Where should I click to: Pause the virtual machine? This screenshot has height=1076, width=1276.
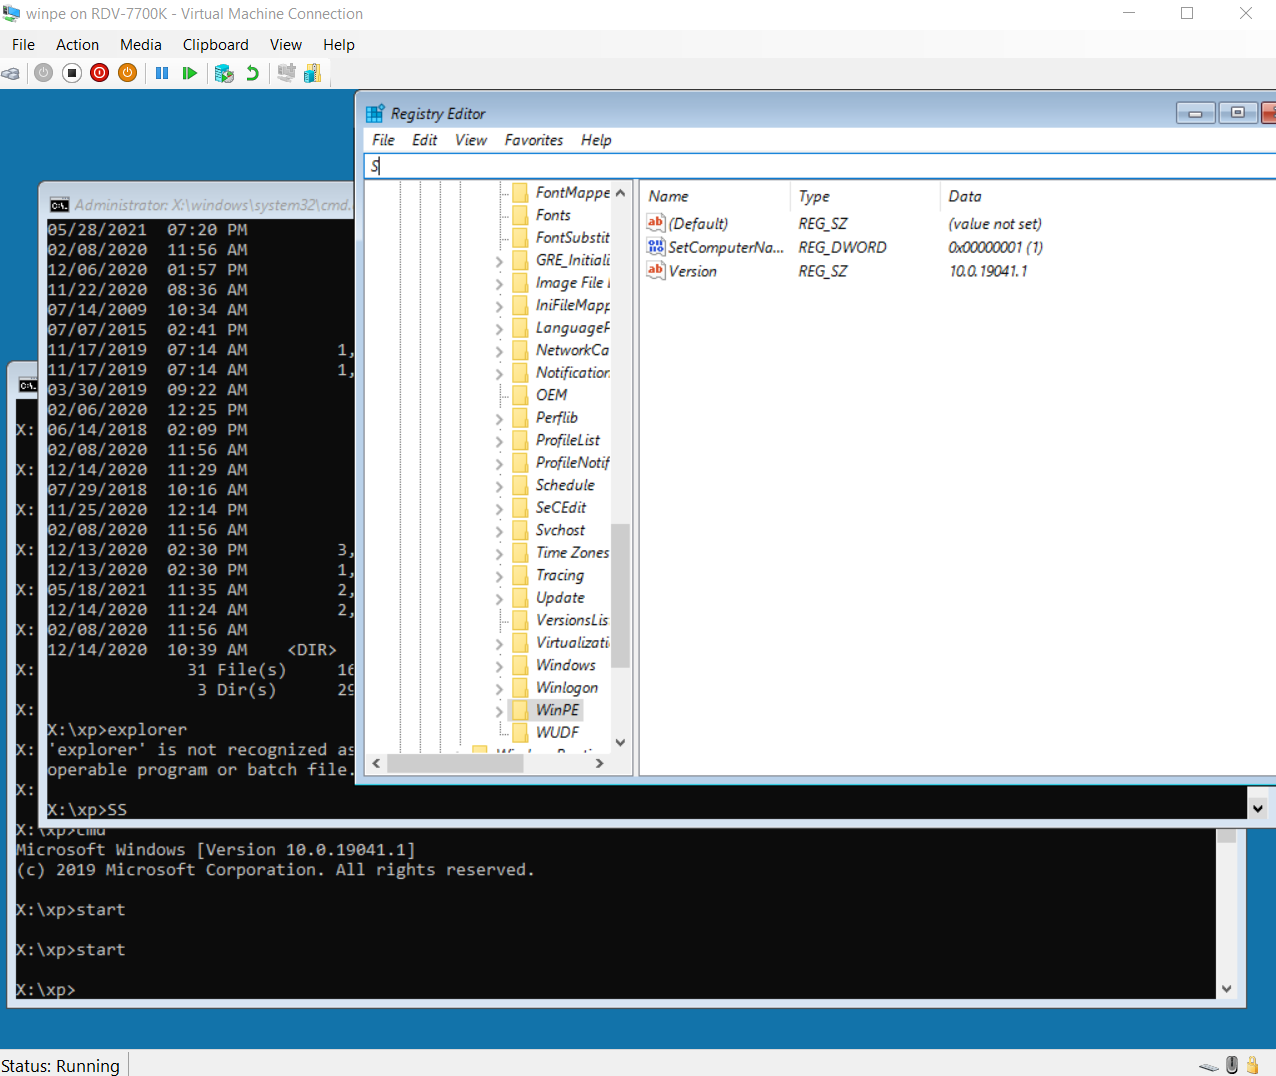coord(162,73)
